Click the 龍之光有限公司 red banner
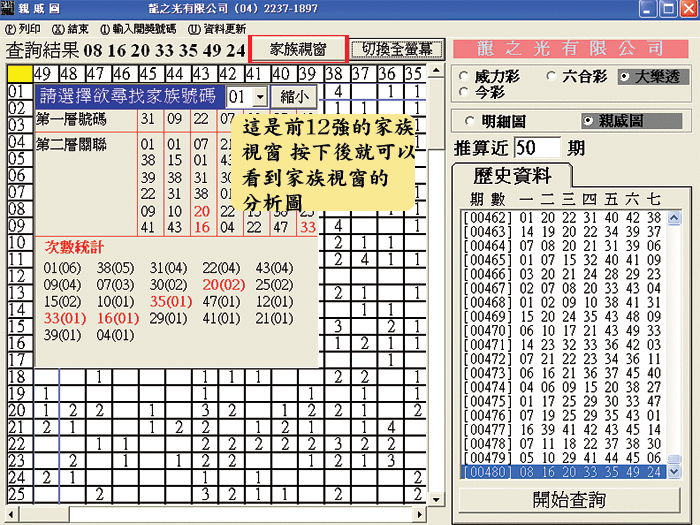700x525 pixels. (x=571, y=49)
